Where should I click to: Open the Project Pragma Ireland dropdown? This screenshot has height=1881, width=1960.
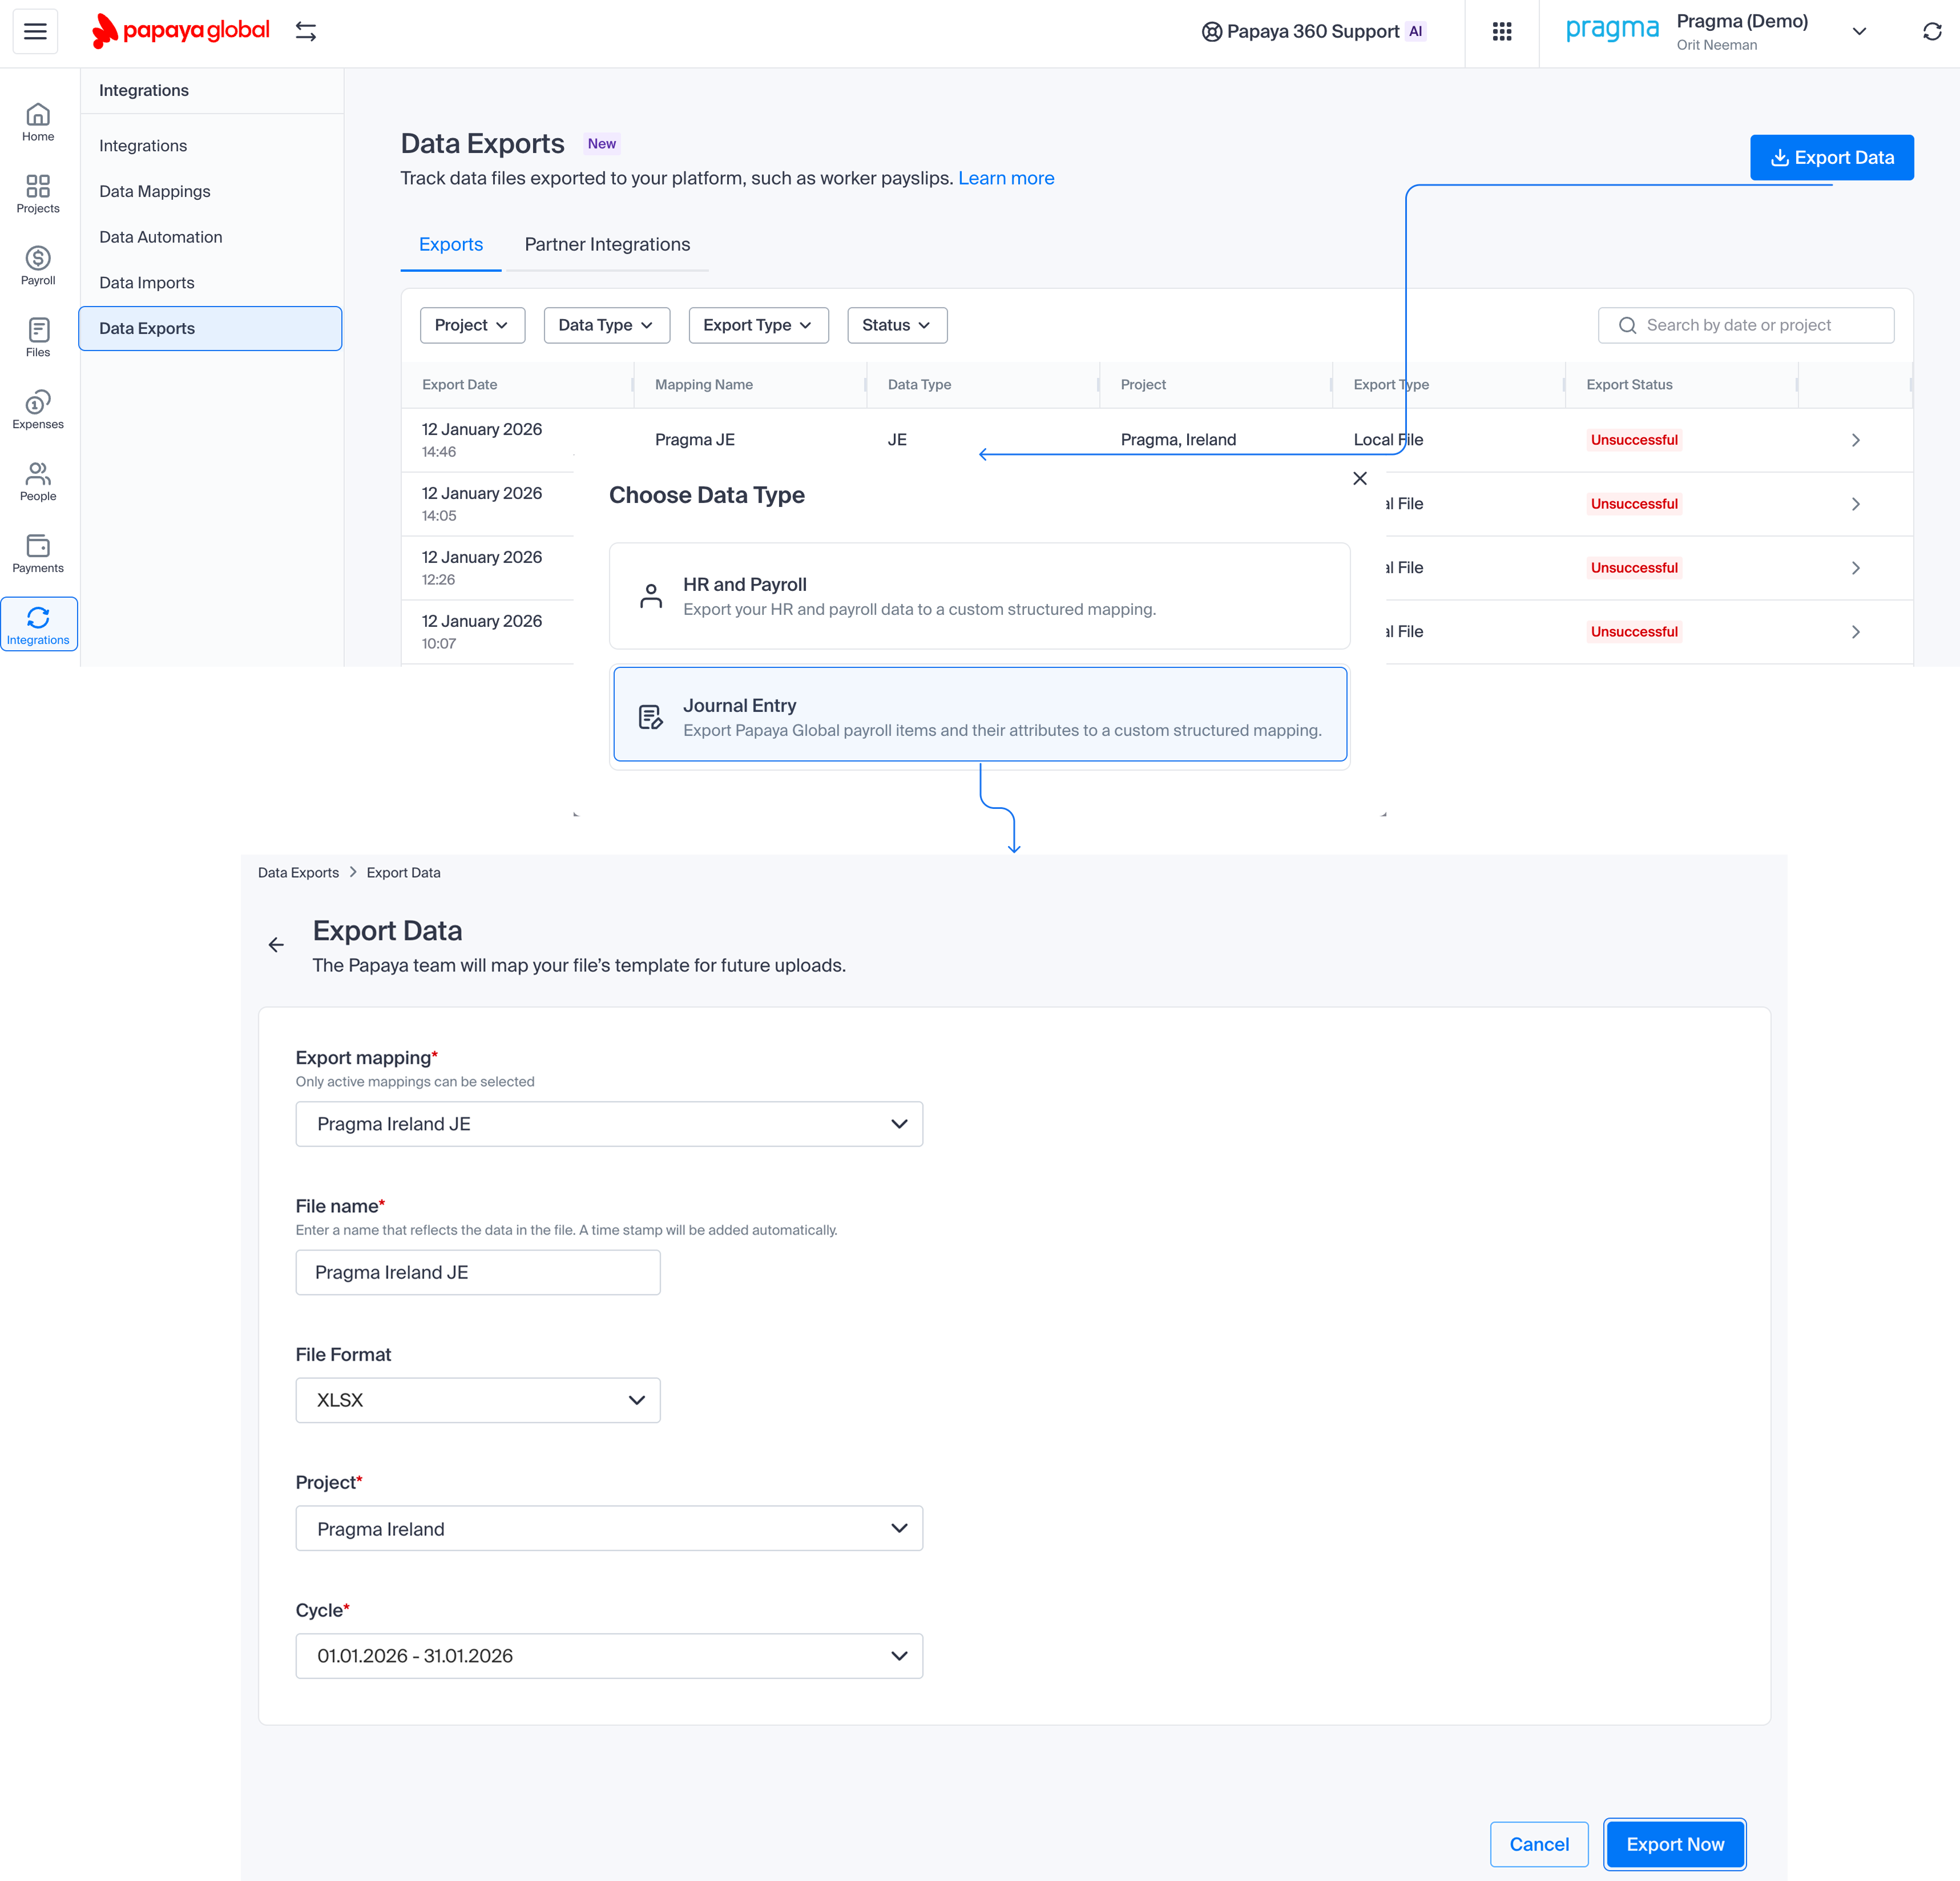(x=609, y=1529)
